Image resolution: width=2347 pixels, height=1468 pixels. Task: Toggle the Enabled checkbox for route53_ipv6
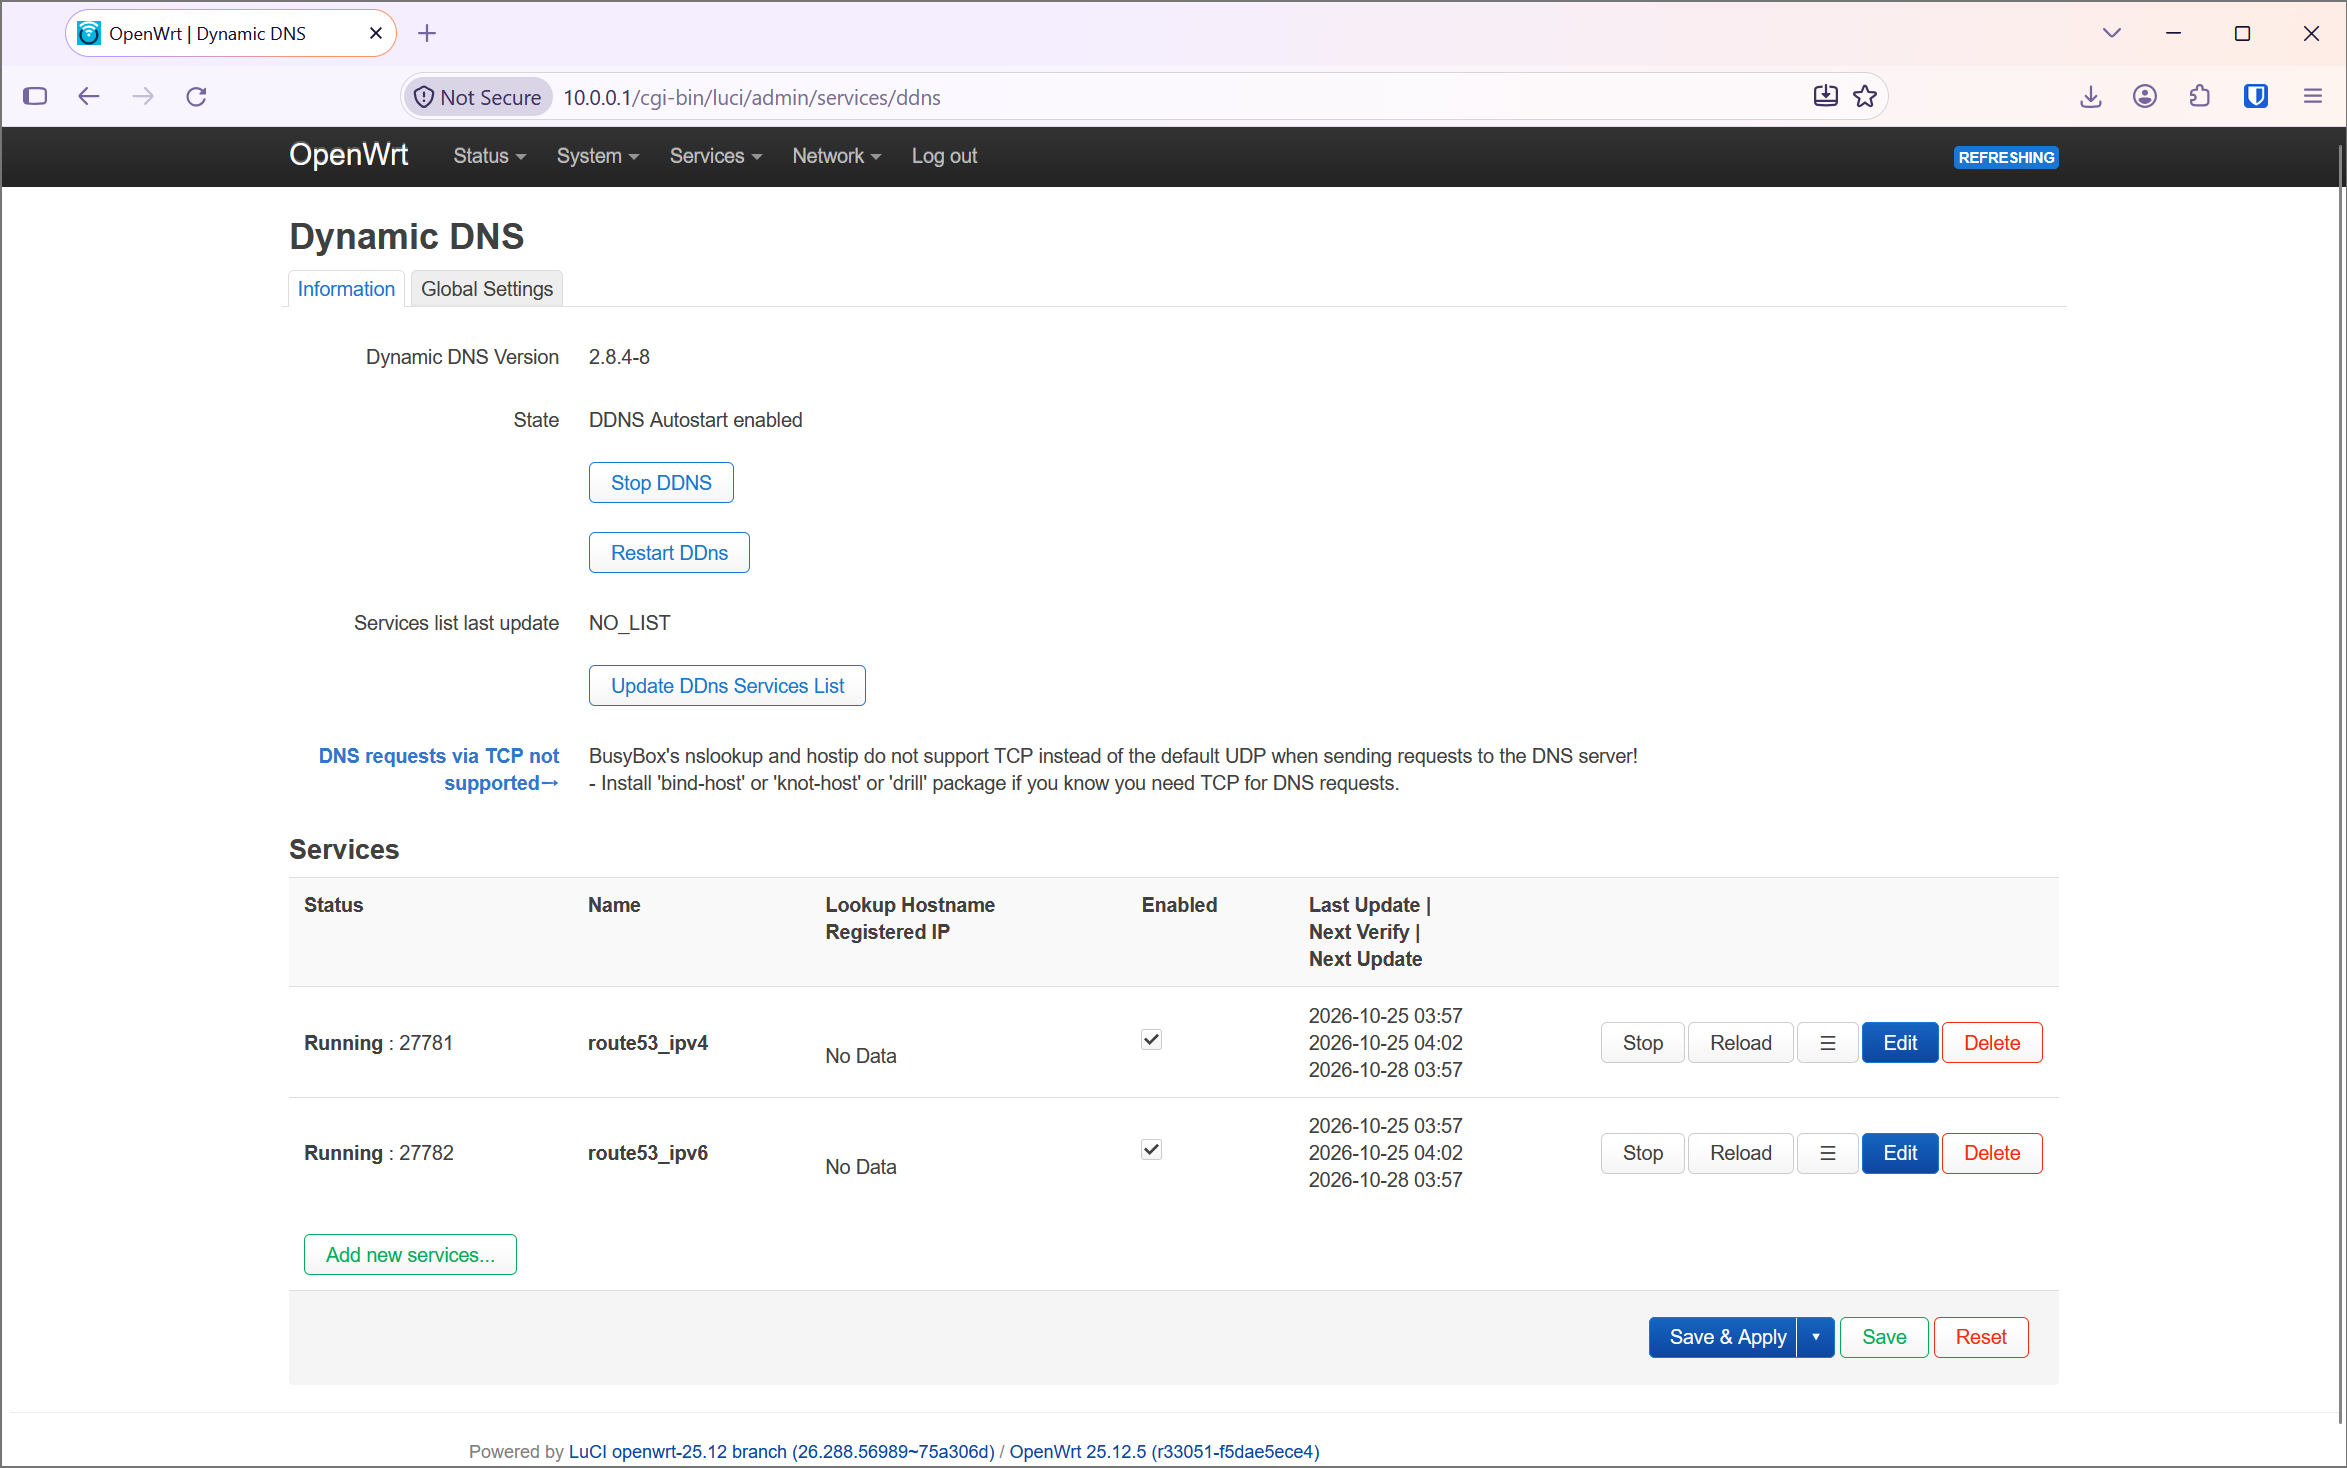[1151, 1149]
